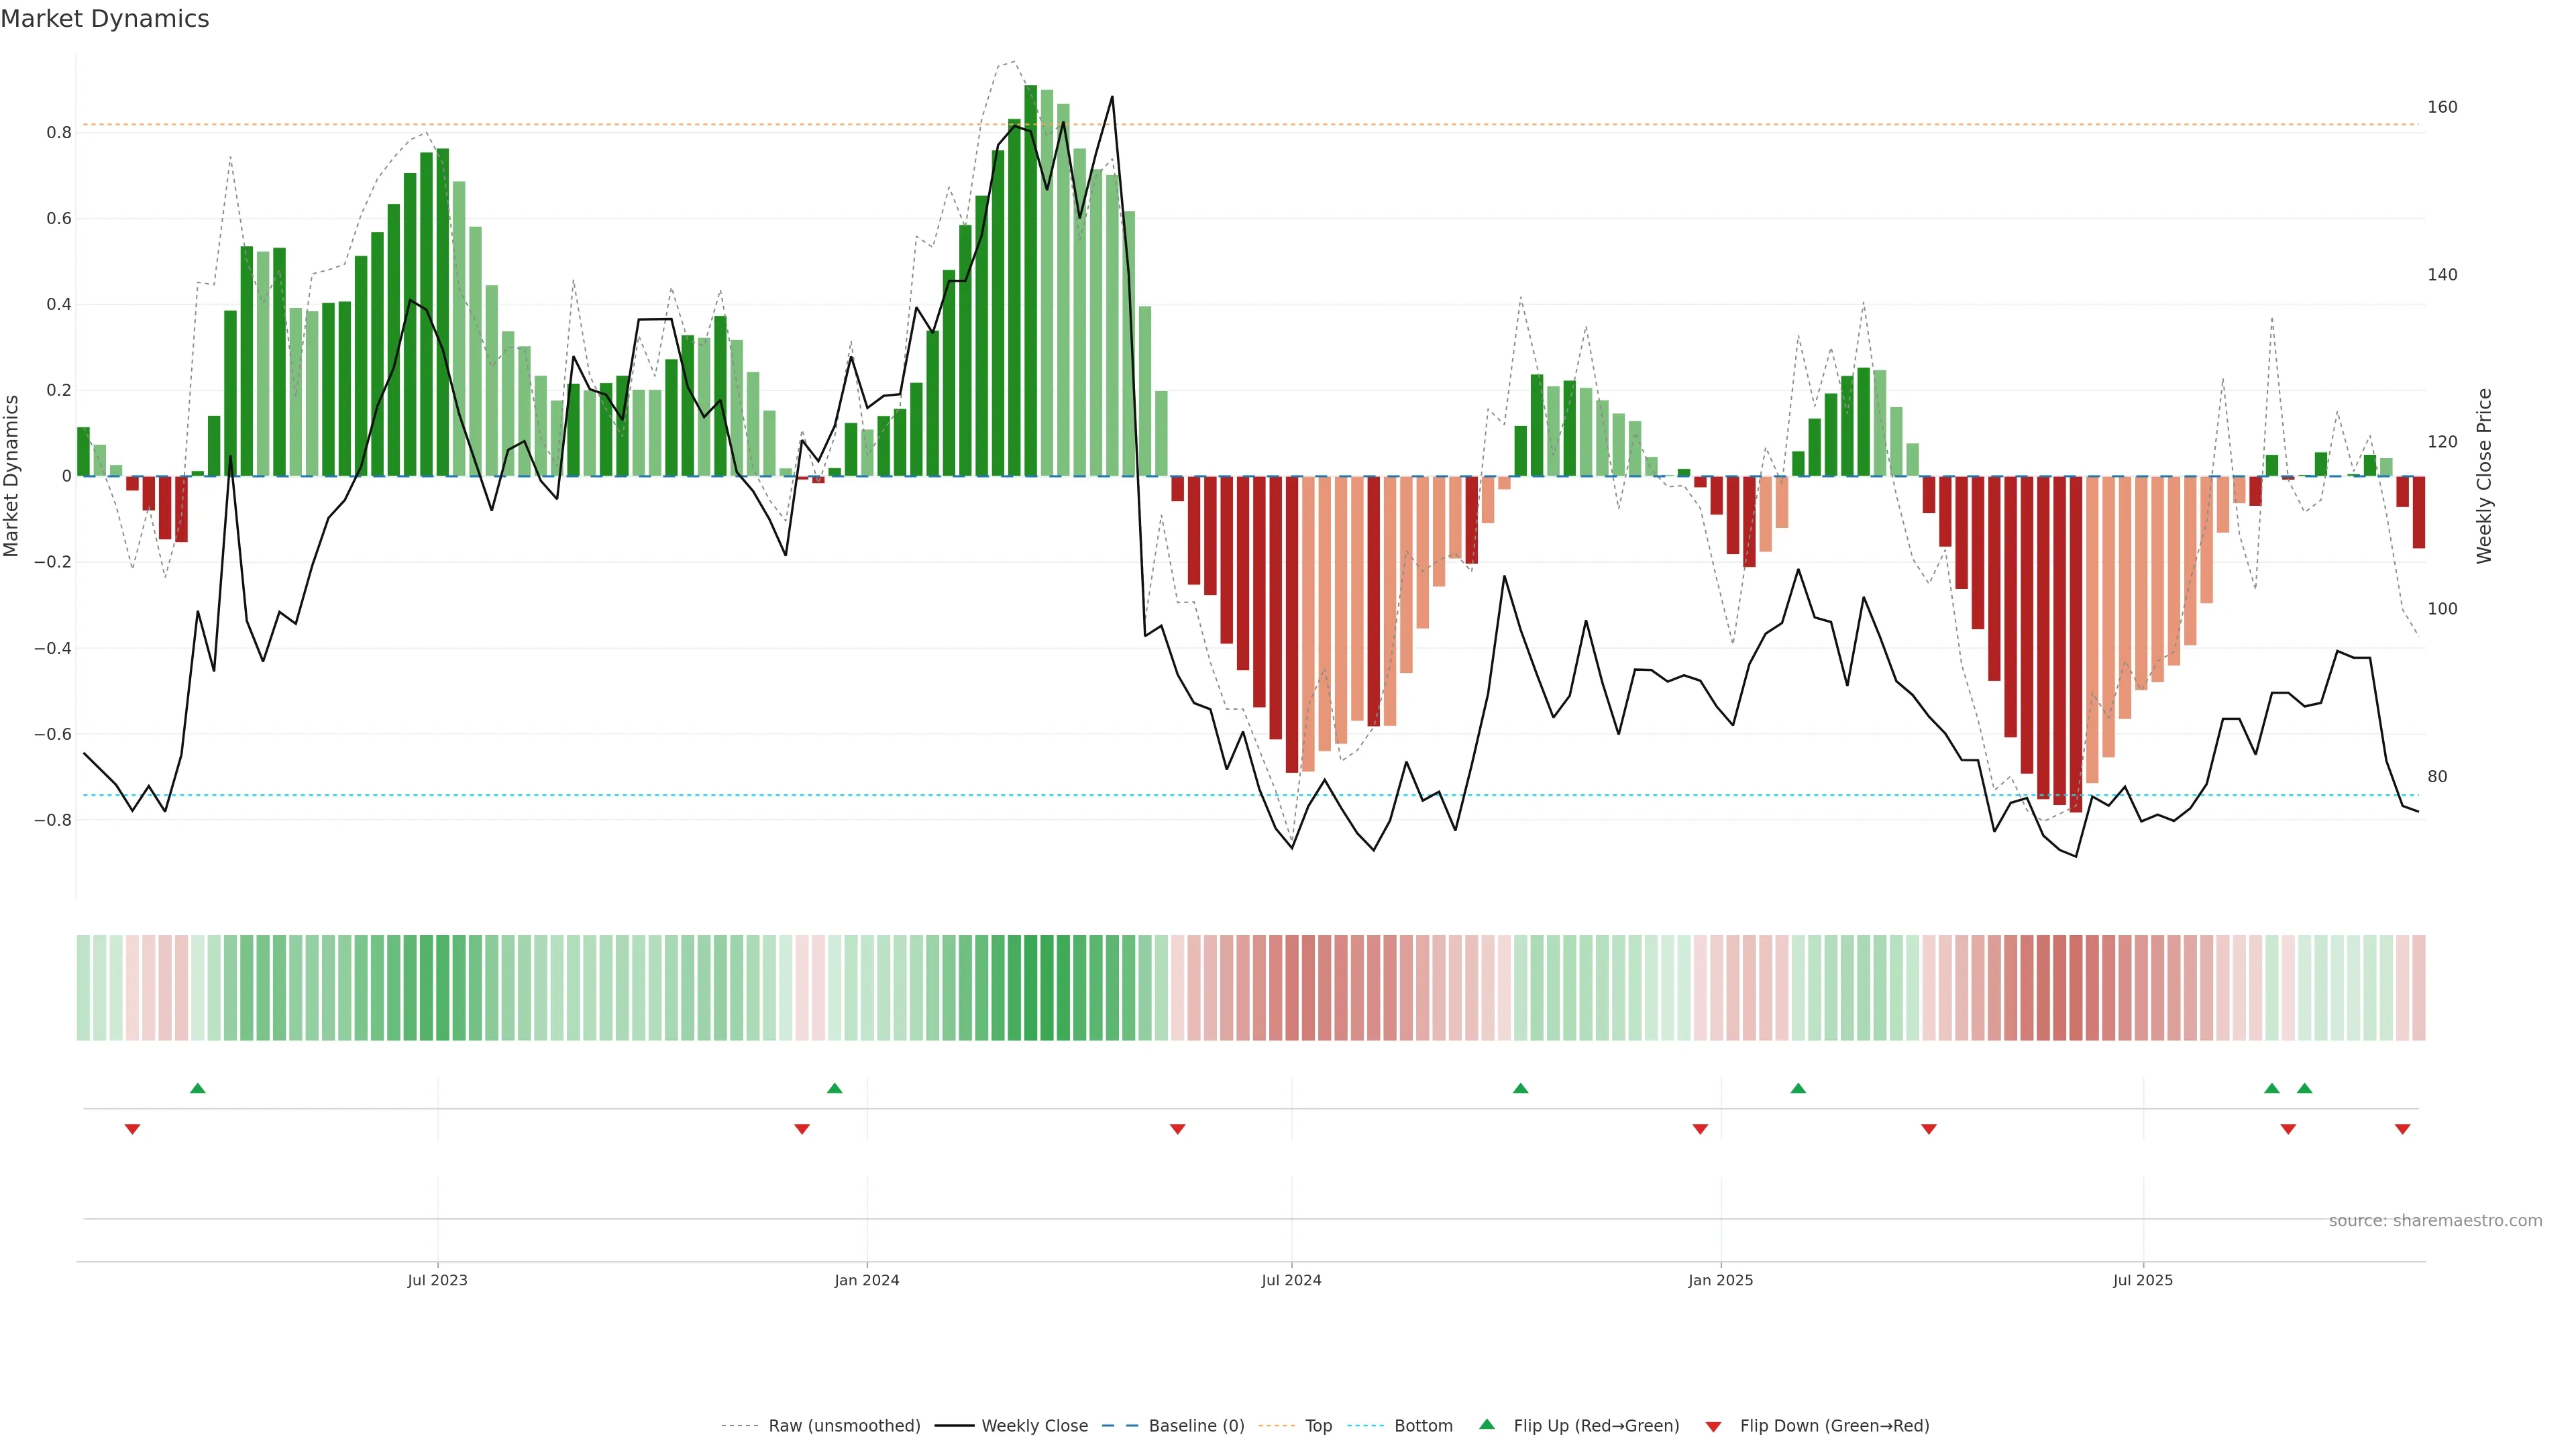Click the Jan 2024 x-axis label
Screen dimensions: 2576x1449
(x=867, y=1280)
